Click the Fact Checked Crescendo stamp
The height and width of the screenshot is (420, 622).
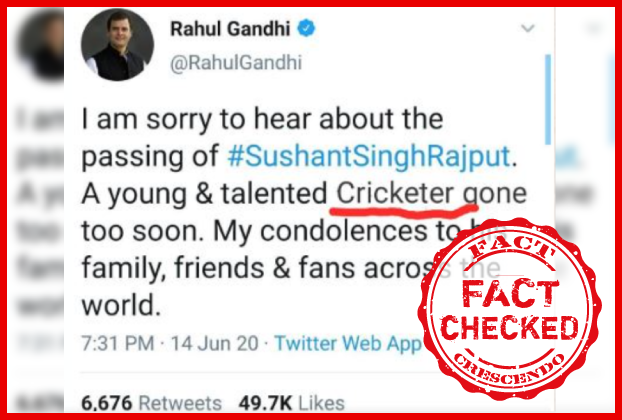509,309
